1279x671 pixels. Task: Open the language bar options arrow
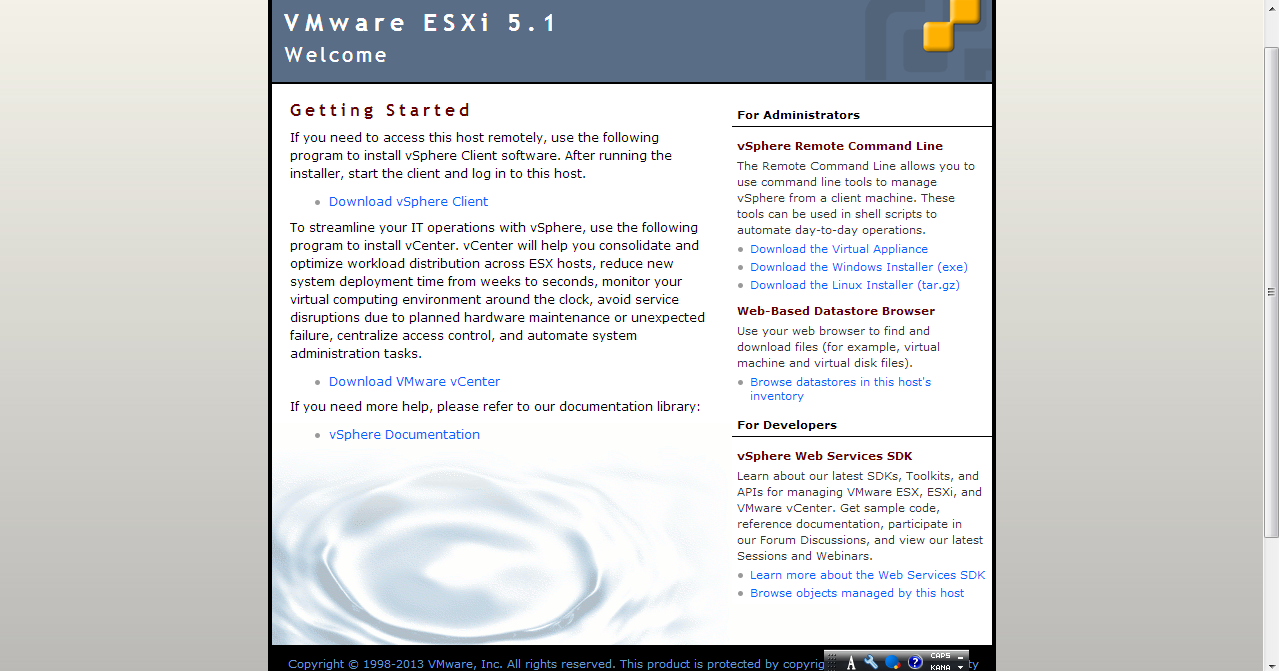[960, 667]
